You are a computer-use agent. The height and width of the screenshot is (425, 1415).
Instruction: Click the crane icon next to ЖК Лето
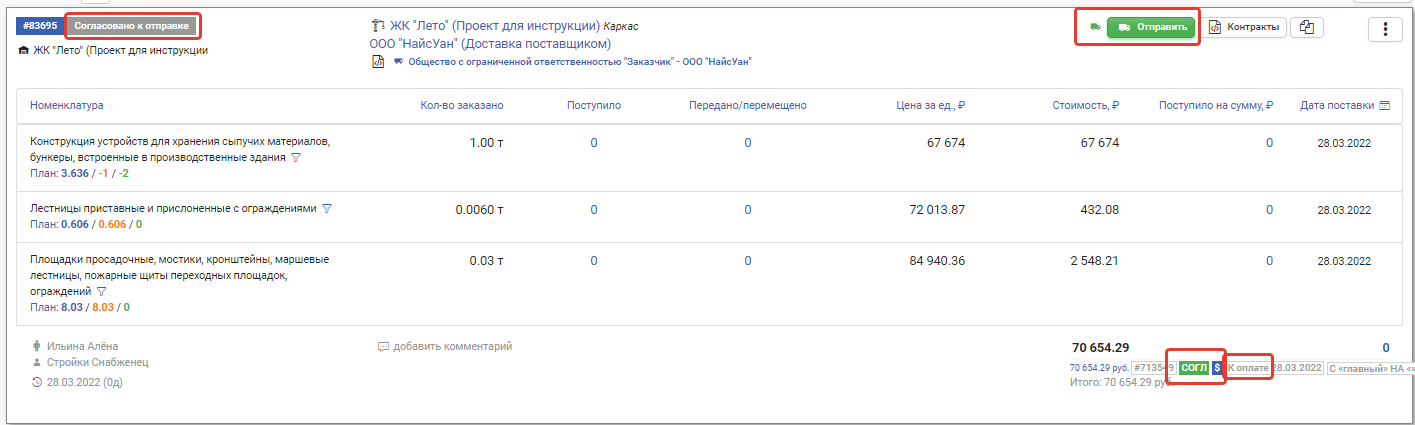[377, 26]
